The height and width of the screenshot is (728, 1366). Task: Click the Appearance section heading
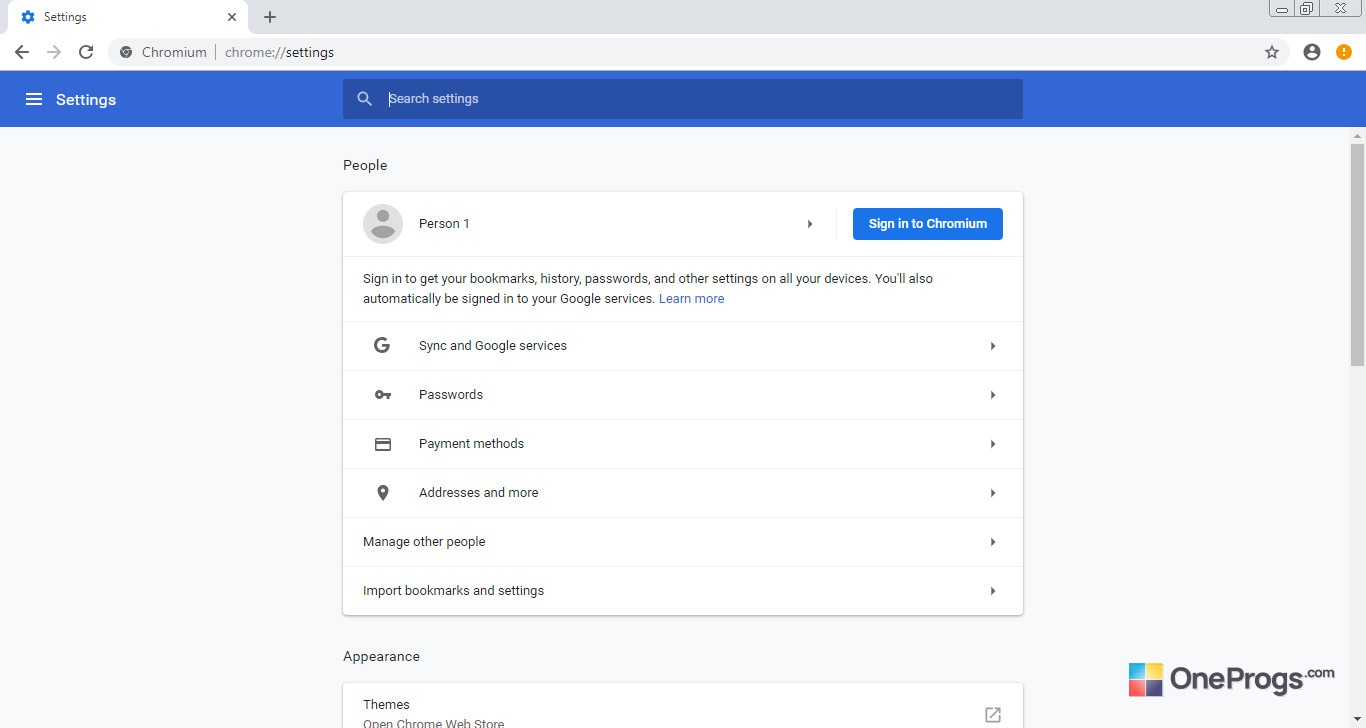click(x=381, y=657)
